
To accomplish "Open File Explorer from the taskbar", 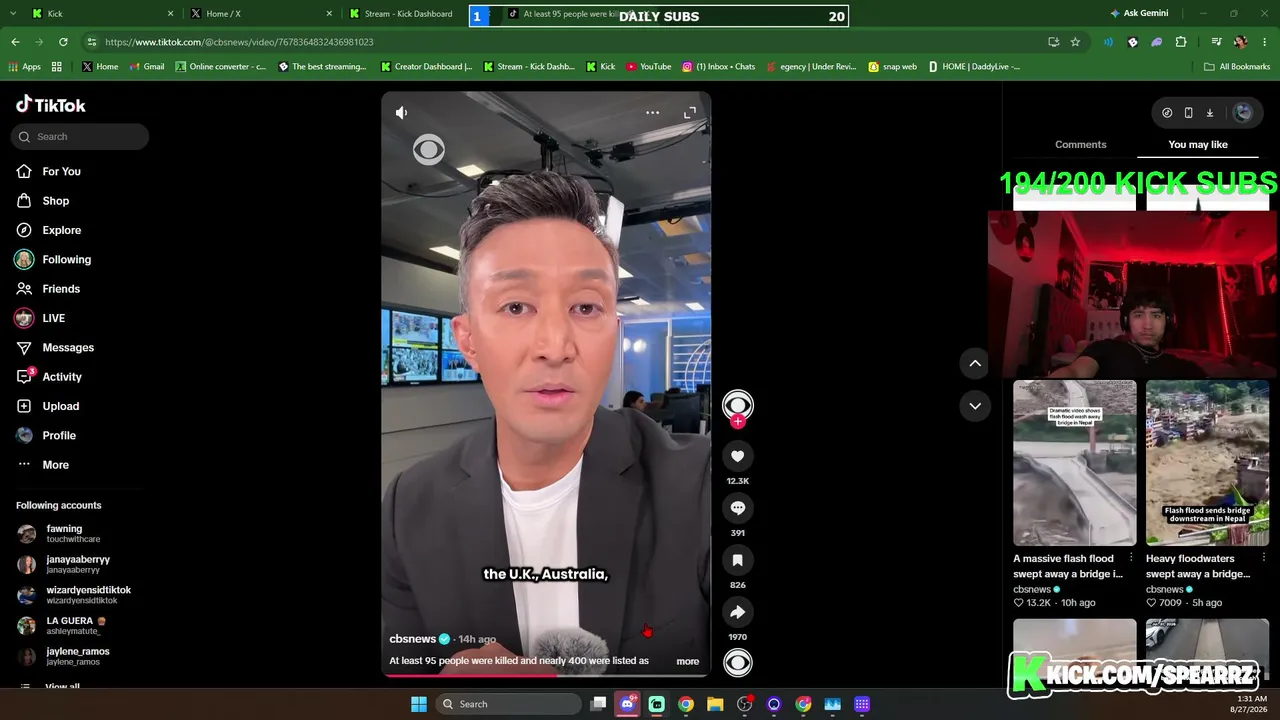I will click(x=715, y=704).
